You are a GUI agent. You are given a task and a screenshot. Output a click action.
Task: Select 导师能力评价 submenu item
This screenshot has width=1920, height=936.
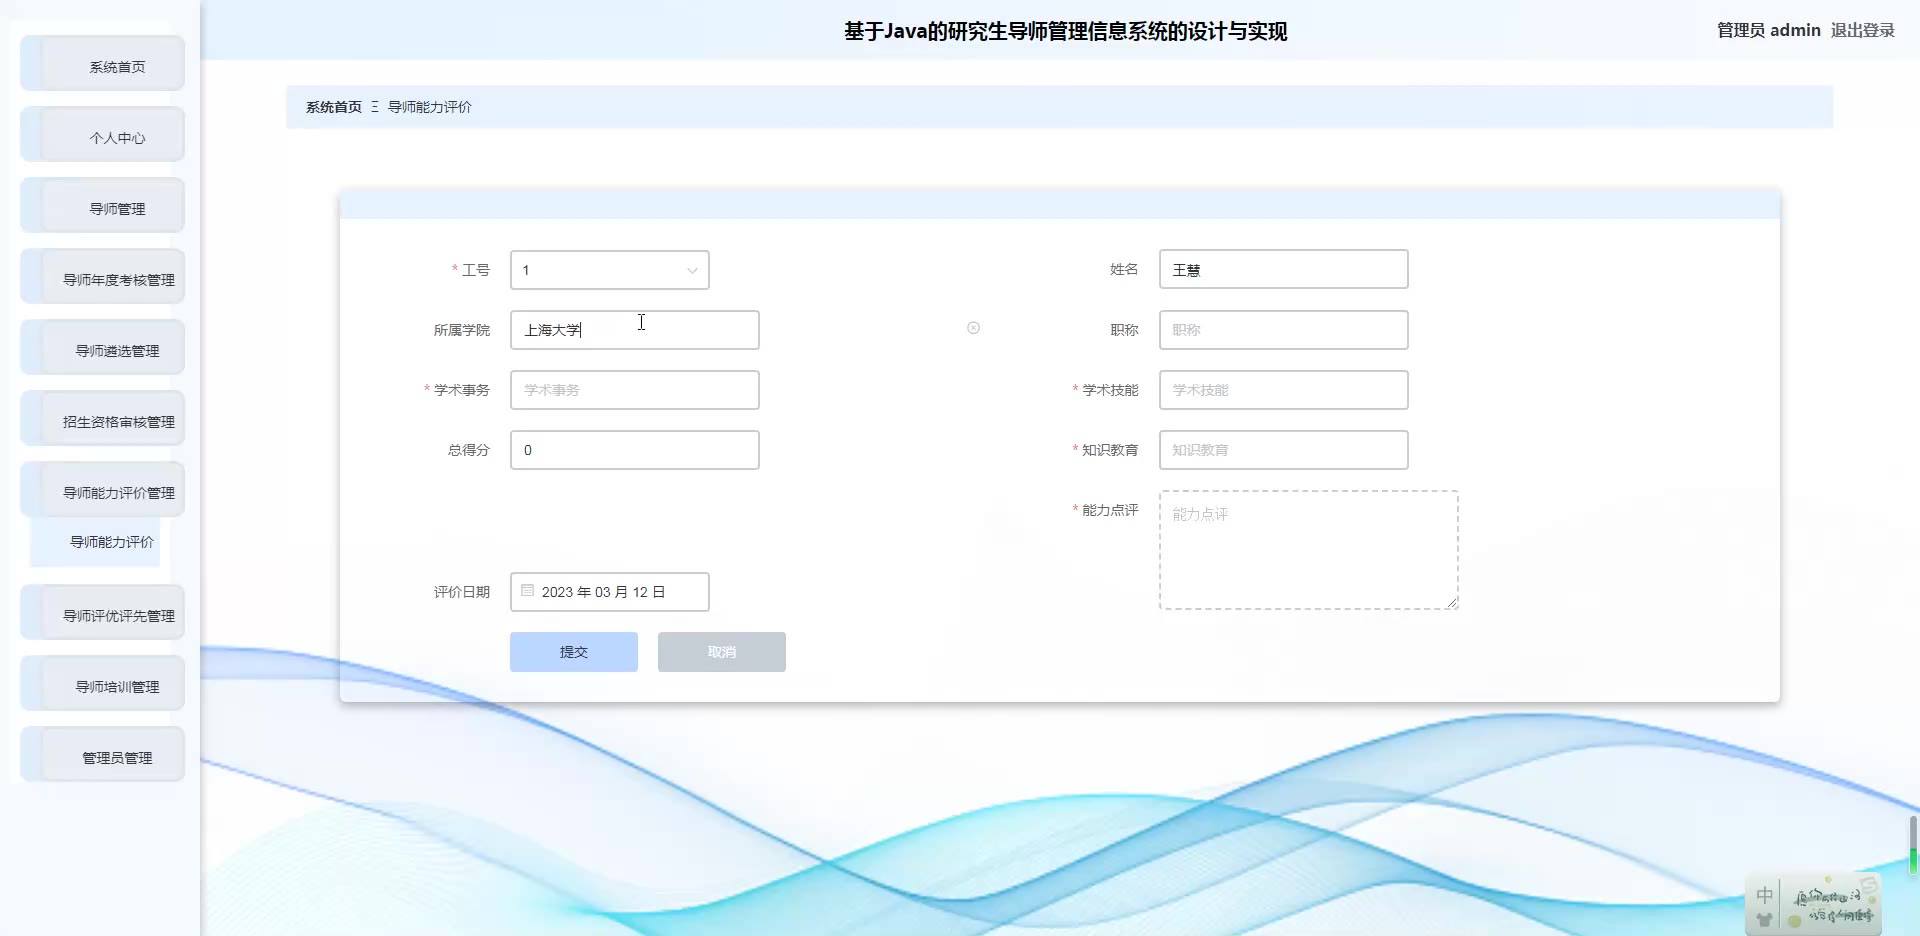coord(95,542)
